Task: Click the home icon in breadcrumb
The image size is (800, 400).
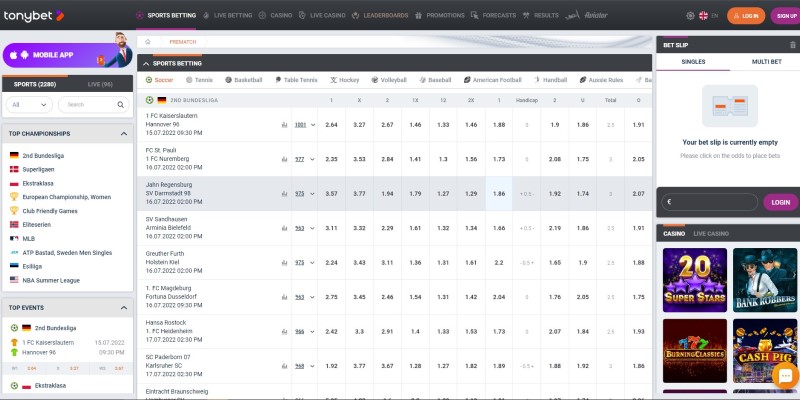Action: pos(147,42)
